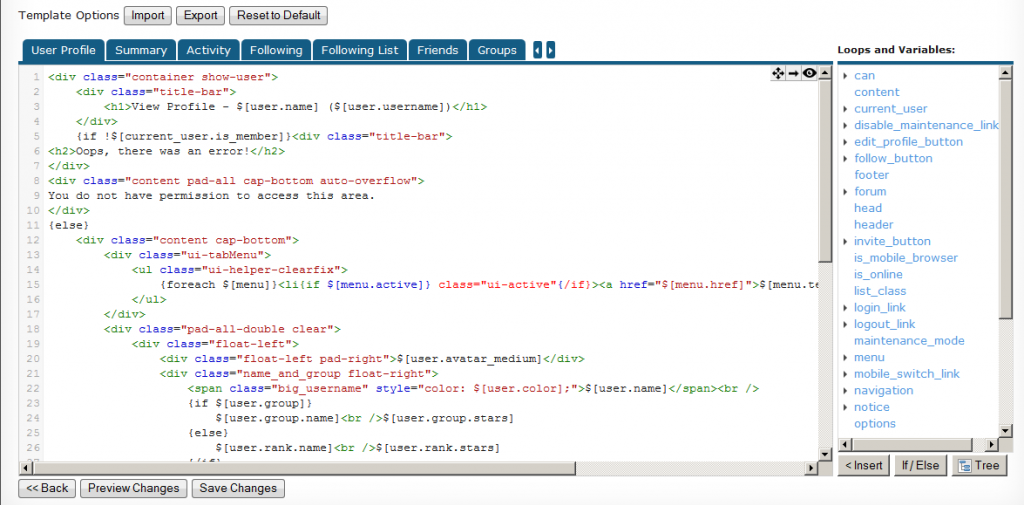
Task: Click the fullscreen move-arrows icon in editor
Action: tap(778, 73)
